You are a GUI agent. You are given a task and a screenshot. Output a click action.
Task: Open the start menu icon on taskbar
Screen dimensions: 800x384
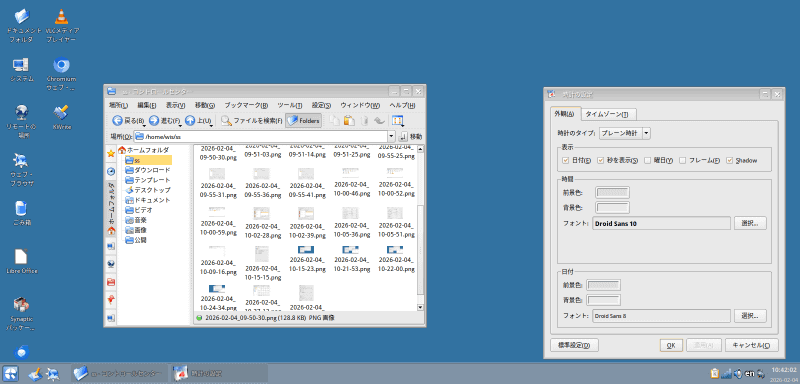tap(10, 373)
